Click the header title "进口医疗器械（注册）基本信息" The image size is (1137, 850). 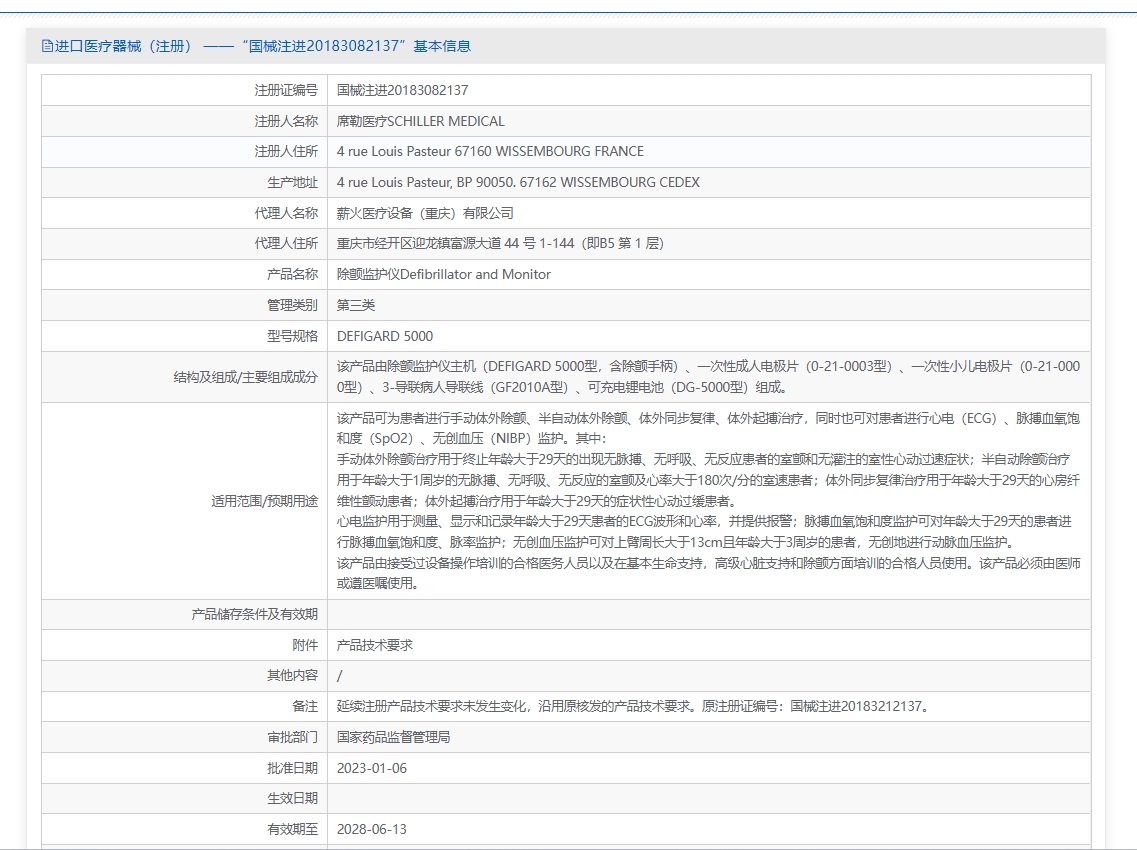(x=262, y=46)
